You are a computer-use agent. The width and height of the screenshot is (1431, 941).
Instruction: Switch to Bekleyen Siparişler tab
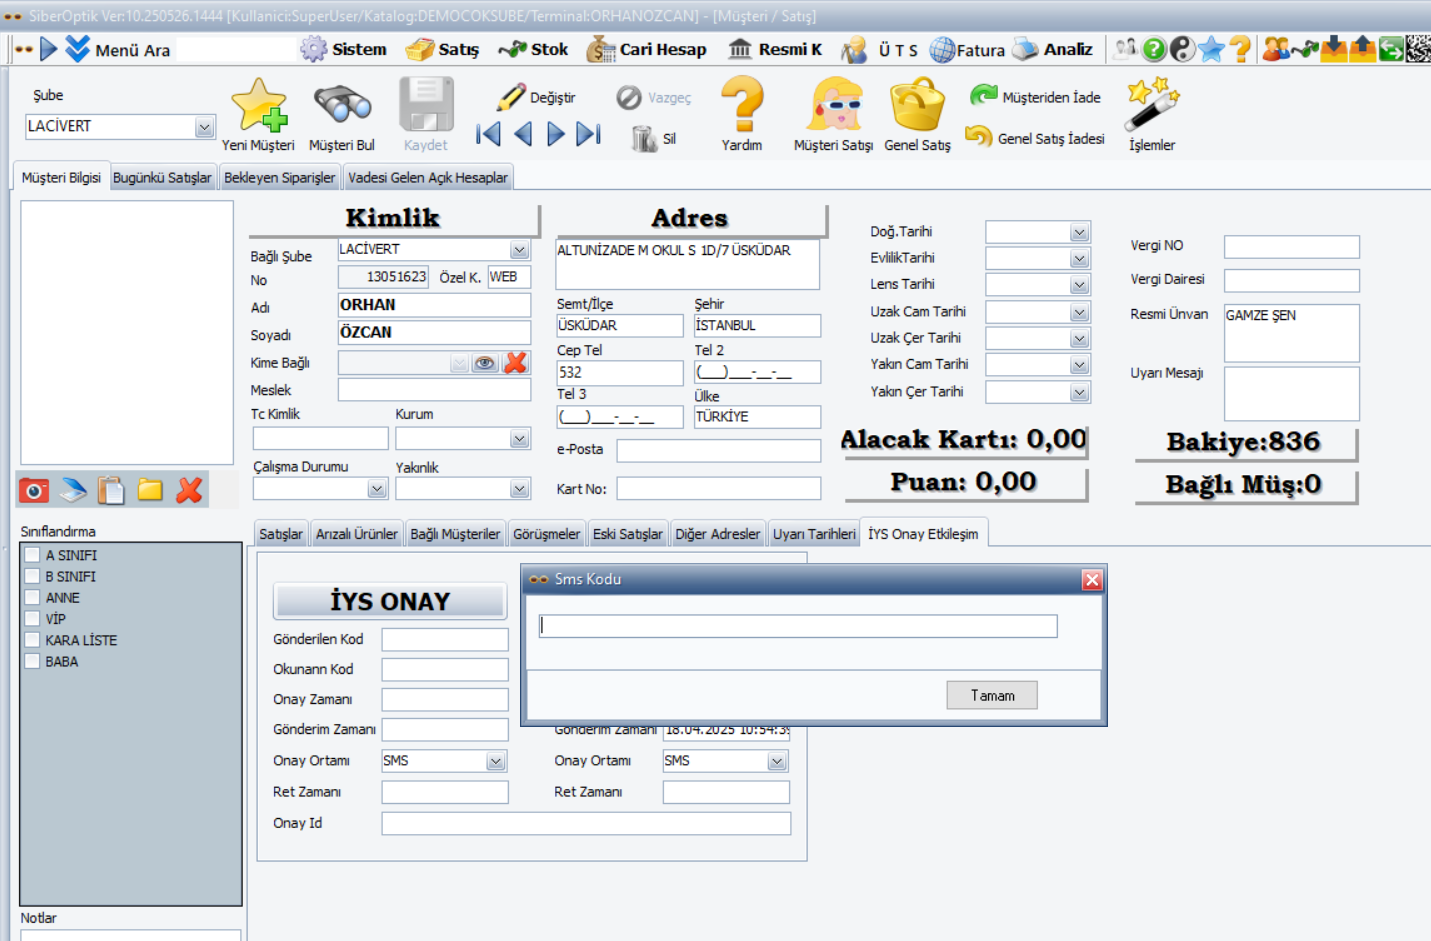coord(279,177)
